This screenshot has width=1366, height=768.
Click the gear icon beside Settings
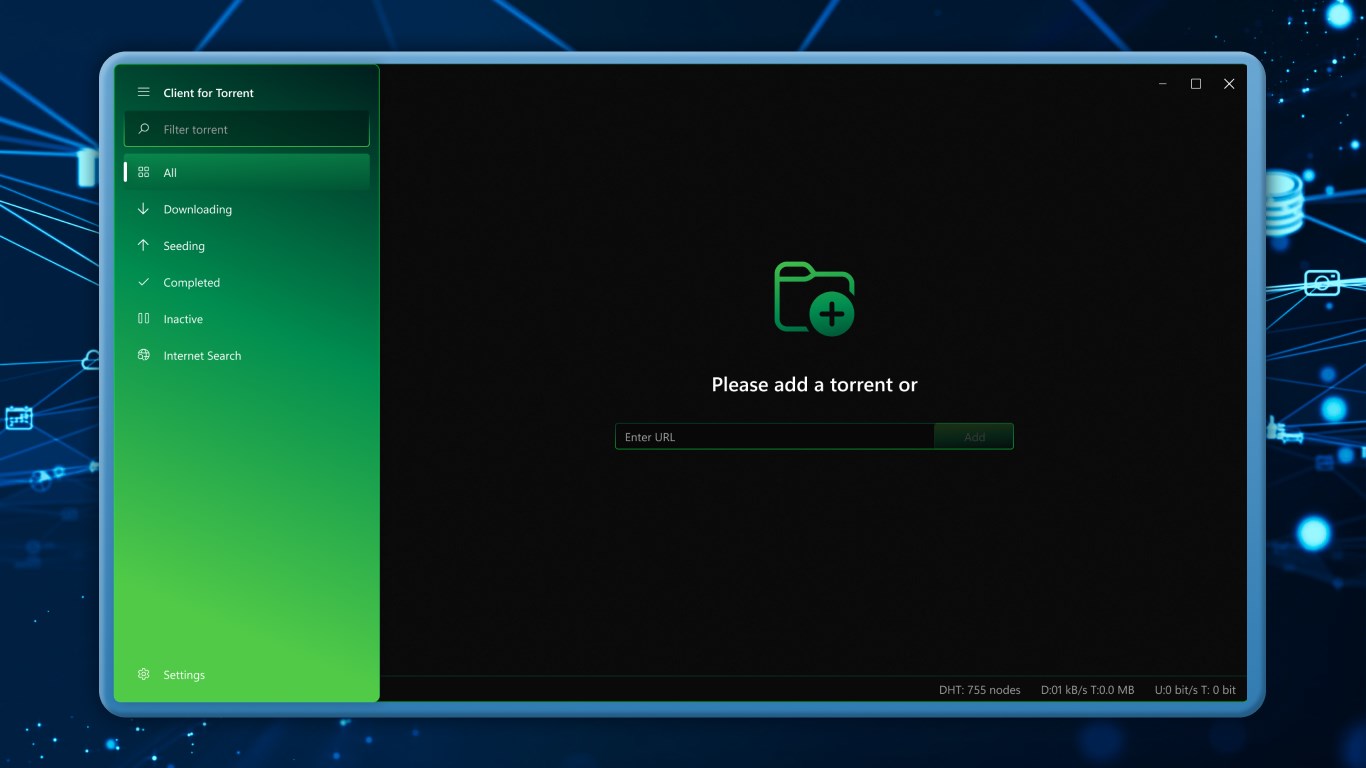click(x=143, y=675)
